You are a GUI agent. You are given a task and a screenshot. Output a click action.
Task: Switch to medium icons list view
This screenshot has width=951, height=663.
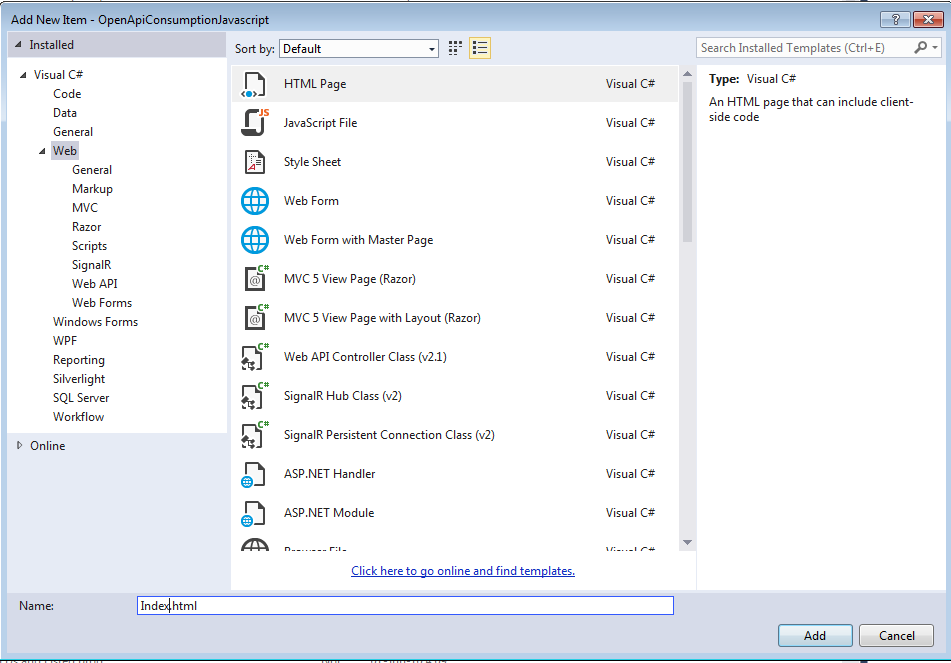tap(480, 48)
